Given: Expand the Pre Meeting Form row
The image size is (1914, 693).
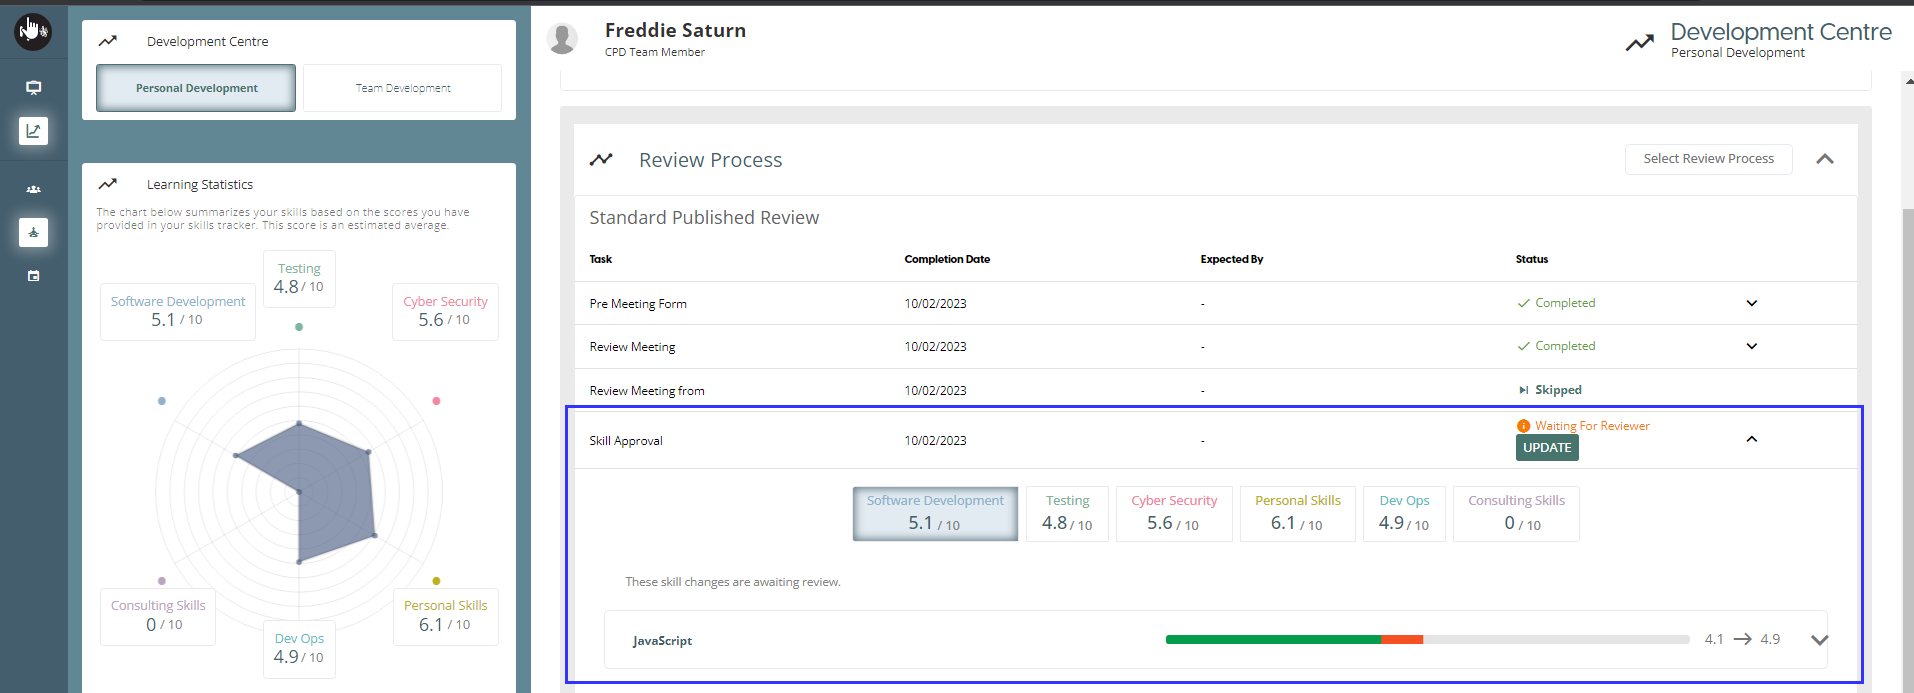Looking at the screenshot, I should (1751, 303).
